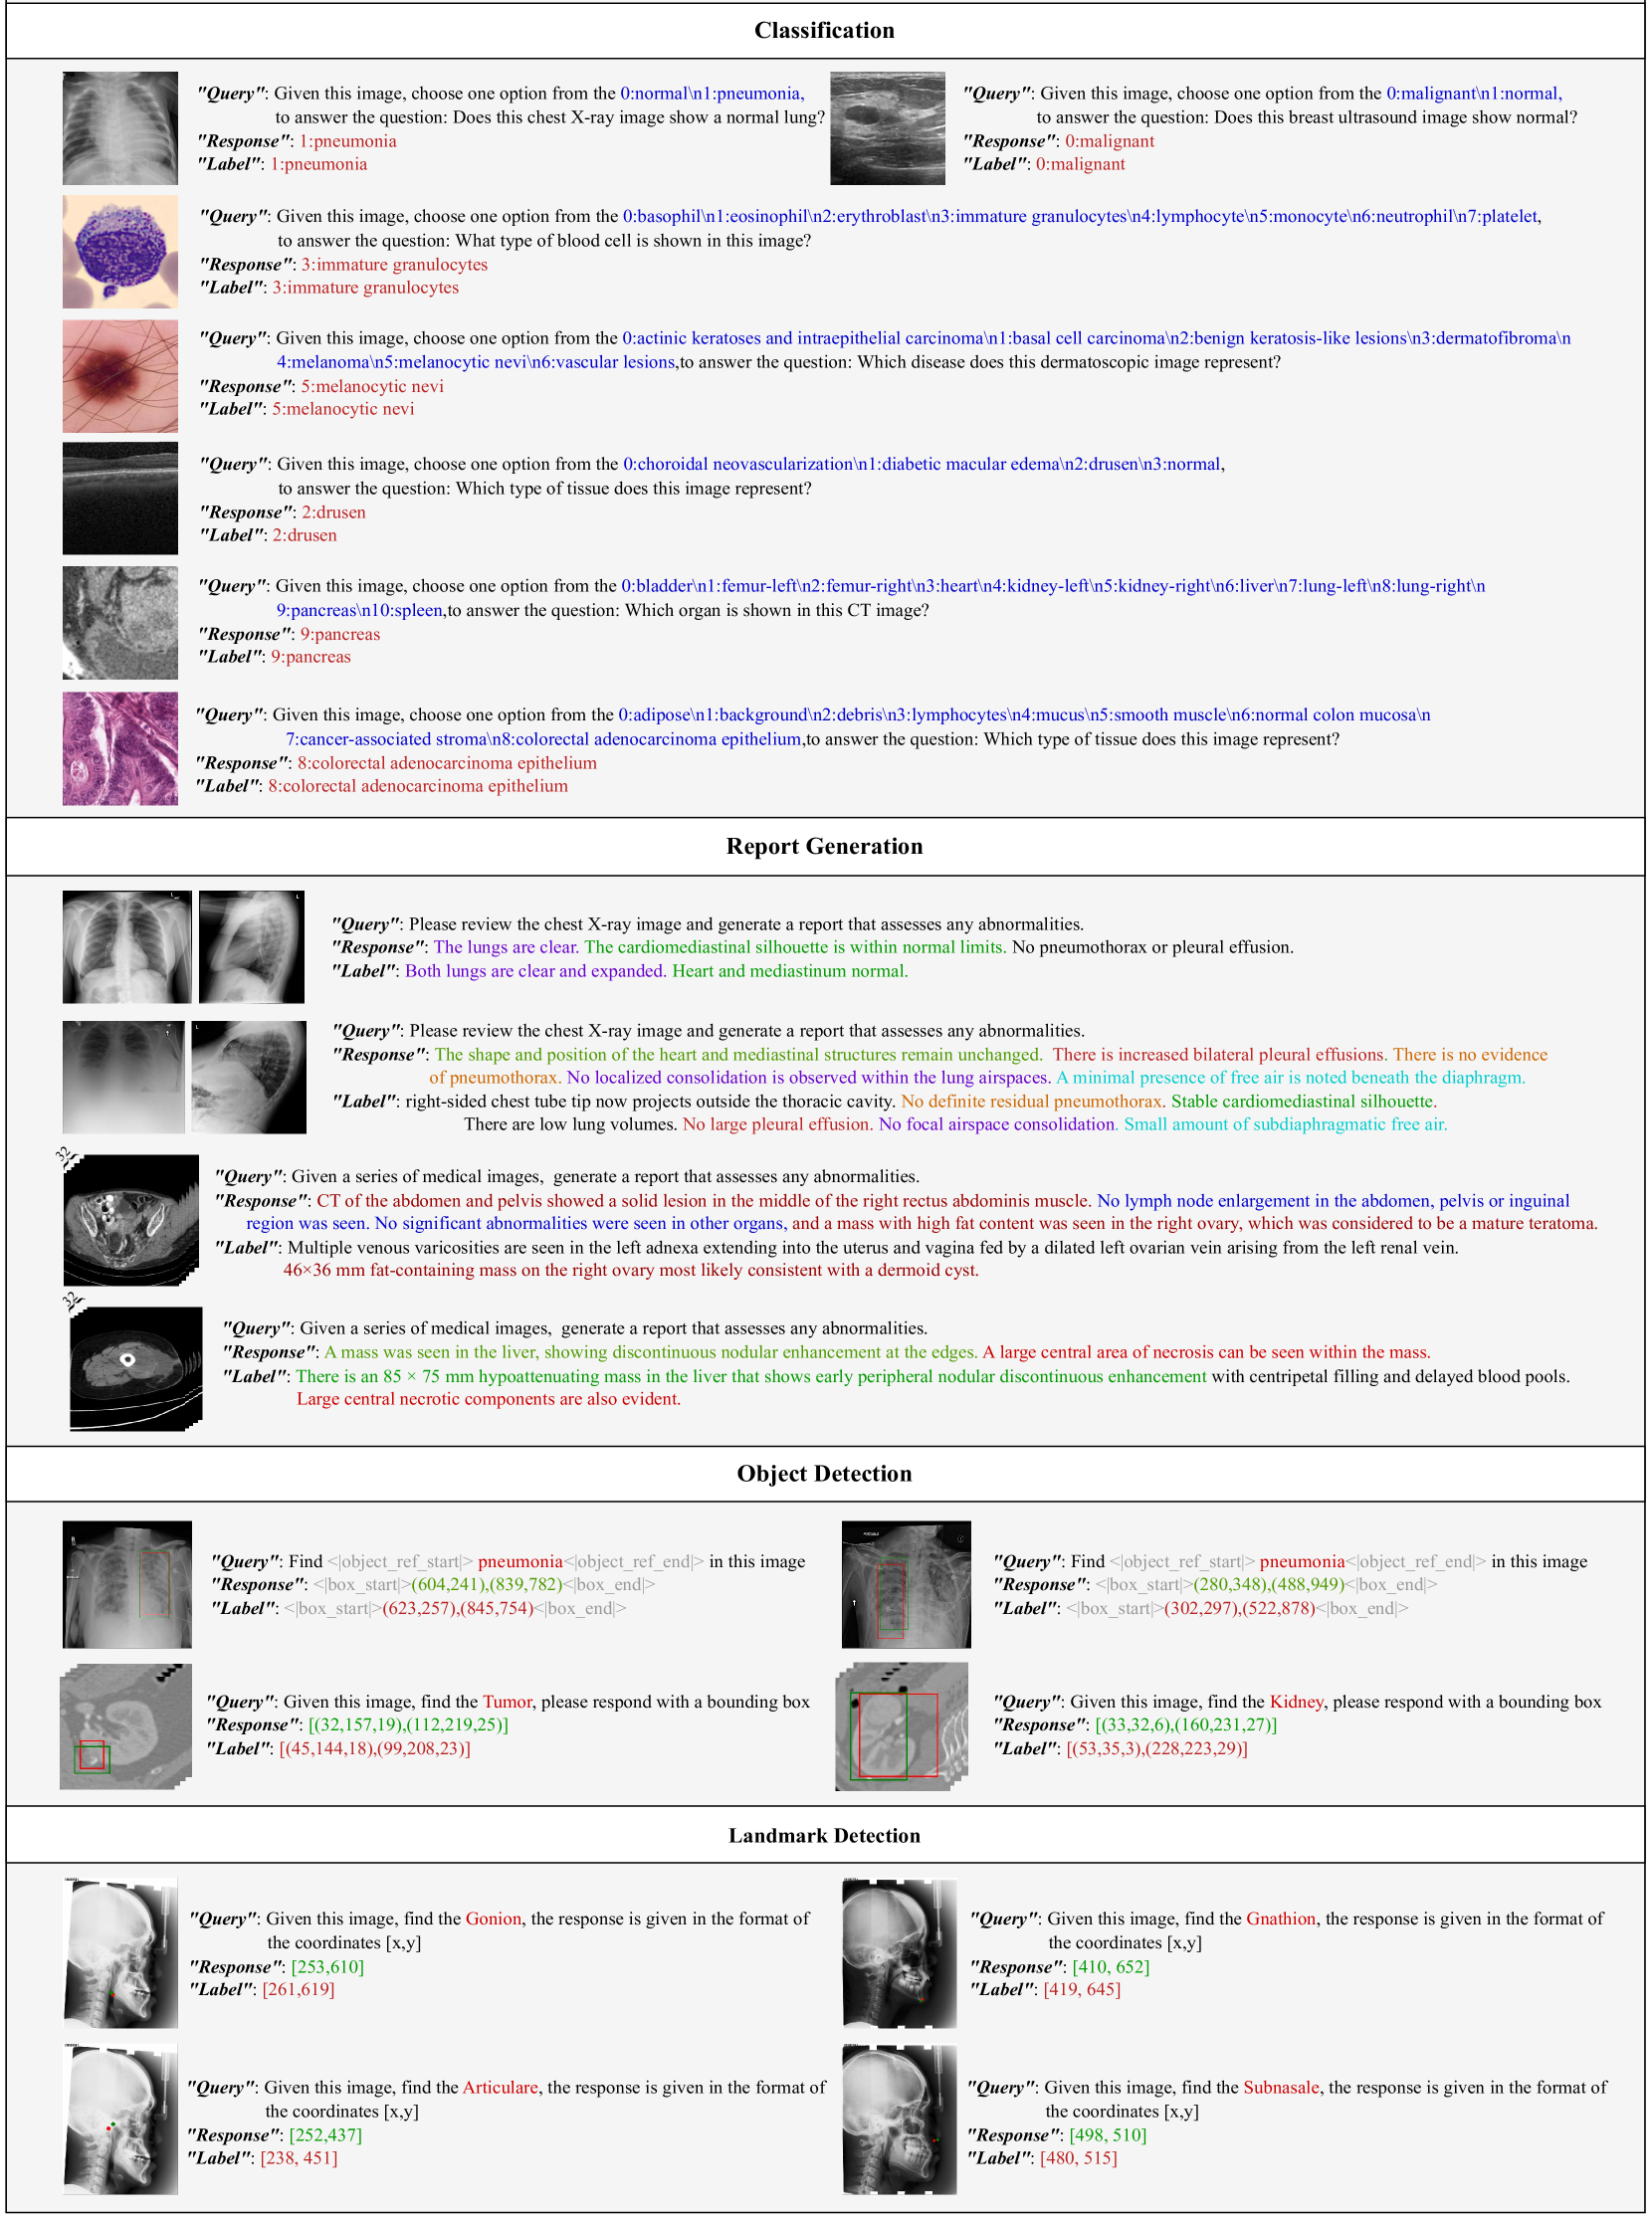Image resolution: width=1652 pixels, height=2222 pixels.
Task: Select 'Heart and mediastinum normal.' label text
Action: click(790, 971)
